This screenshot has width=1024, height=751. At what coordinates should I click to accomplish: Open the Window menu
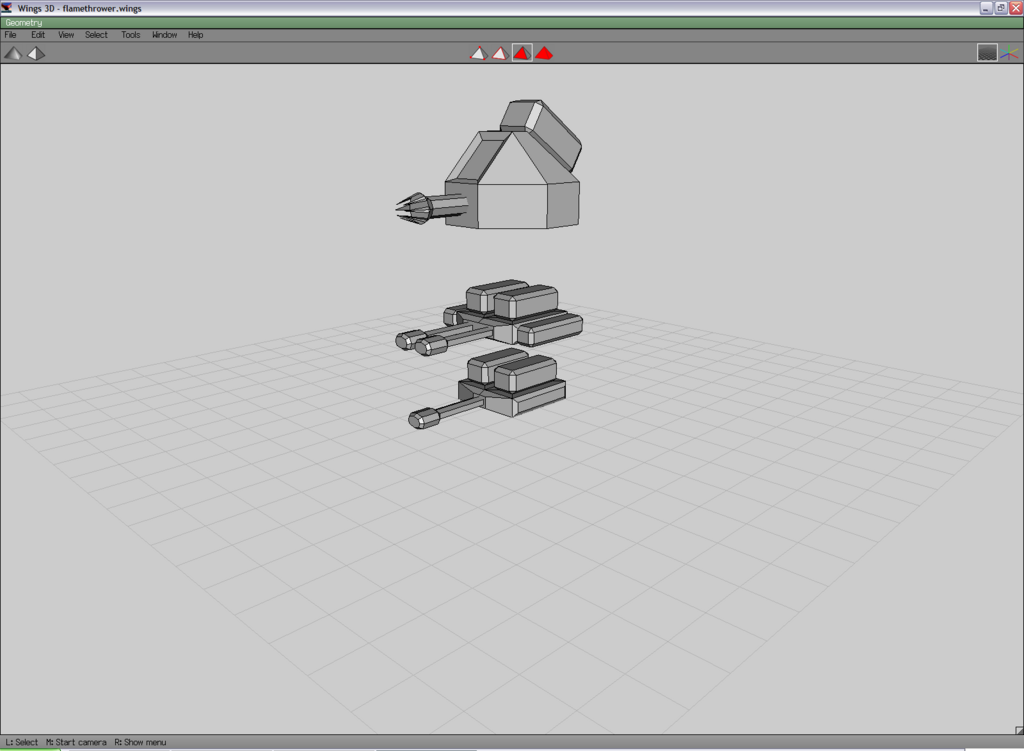164,35
